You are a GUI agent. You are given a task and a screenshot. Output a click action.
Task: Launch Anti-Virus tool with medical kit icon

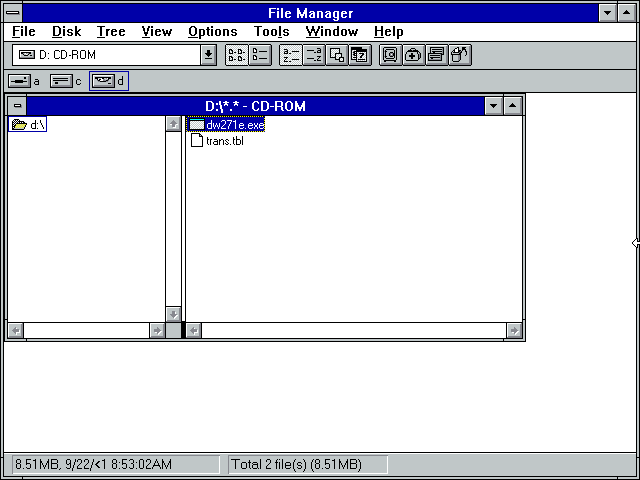click(x=413, y=55)
